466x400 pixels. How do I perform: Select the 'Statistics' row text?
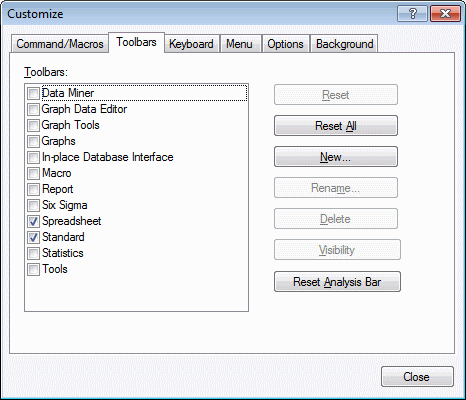point(63,253)
